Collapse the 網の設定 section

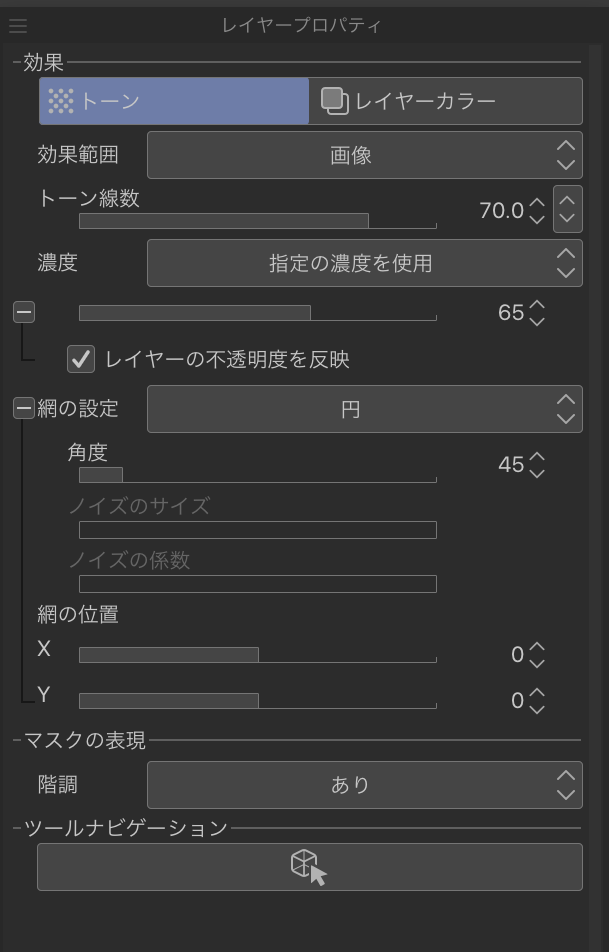tap(24, 408)
